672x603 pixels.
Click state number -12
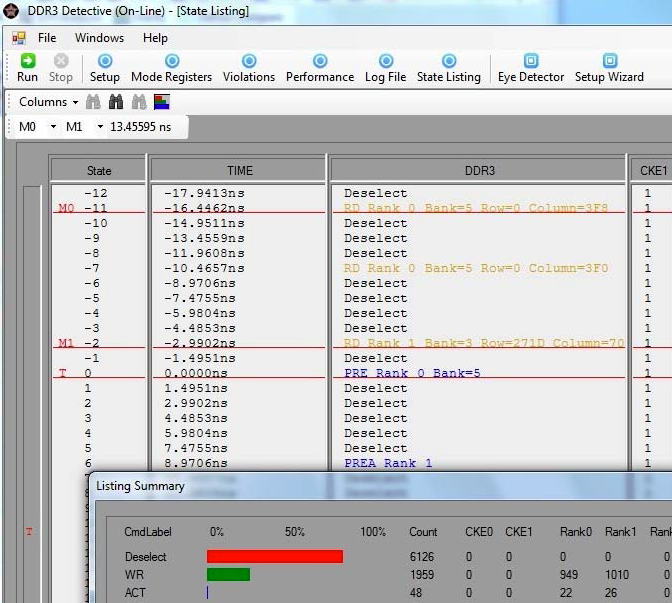96,193
